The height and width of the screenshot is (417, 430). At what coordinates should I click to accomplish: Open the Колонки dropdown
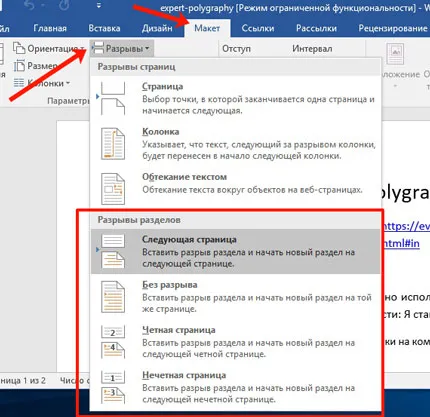click(42, 83)
